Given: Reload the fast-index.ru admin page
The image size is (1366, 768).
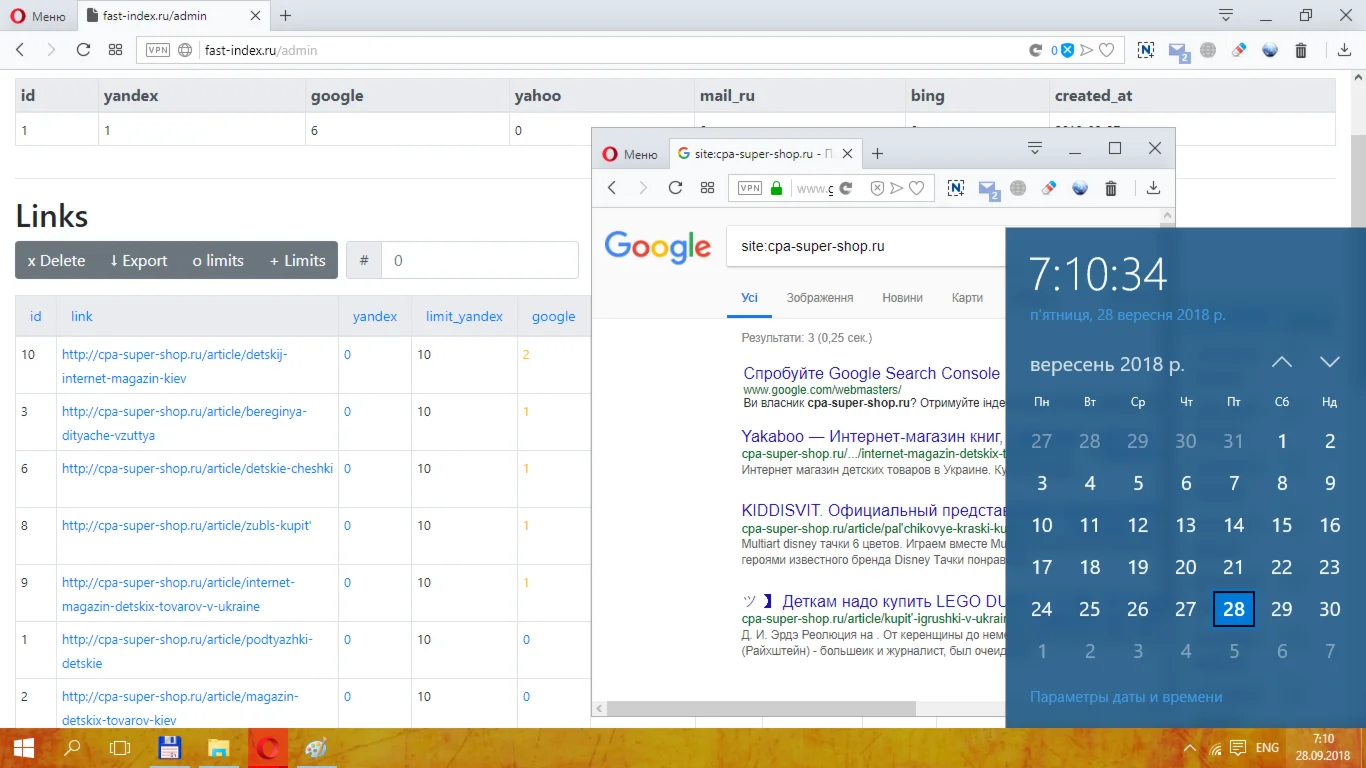Looking at the screenshot, I should tap(83, 50).
